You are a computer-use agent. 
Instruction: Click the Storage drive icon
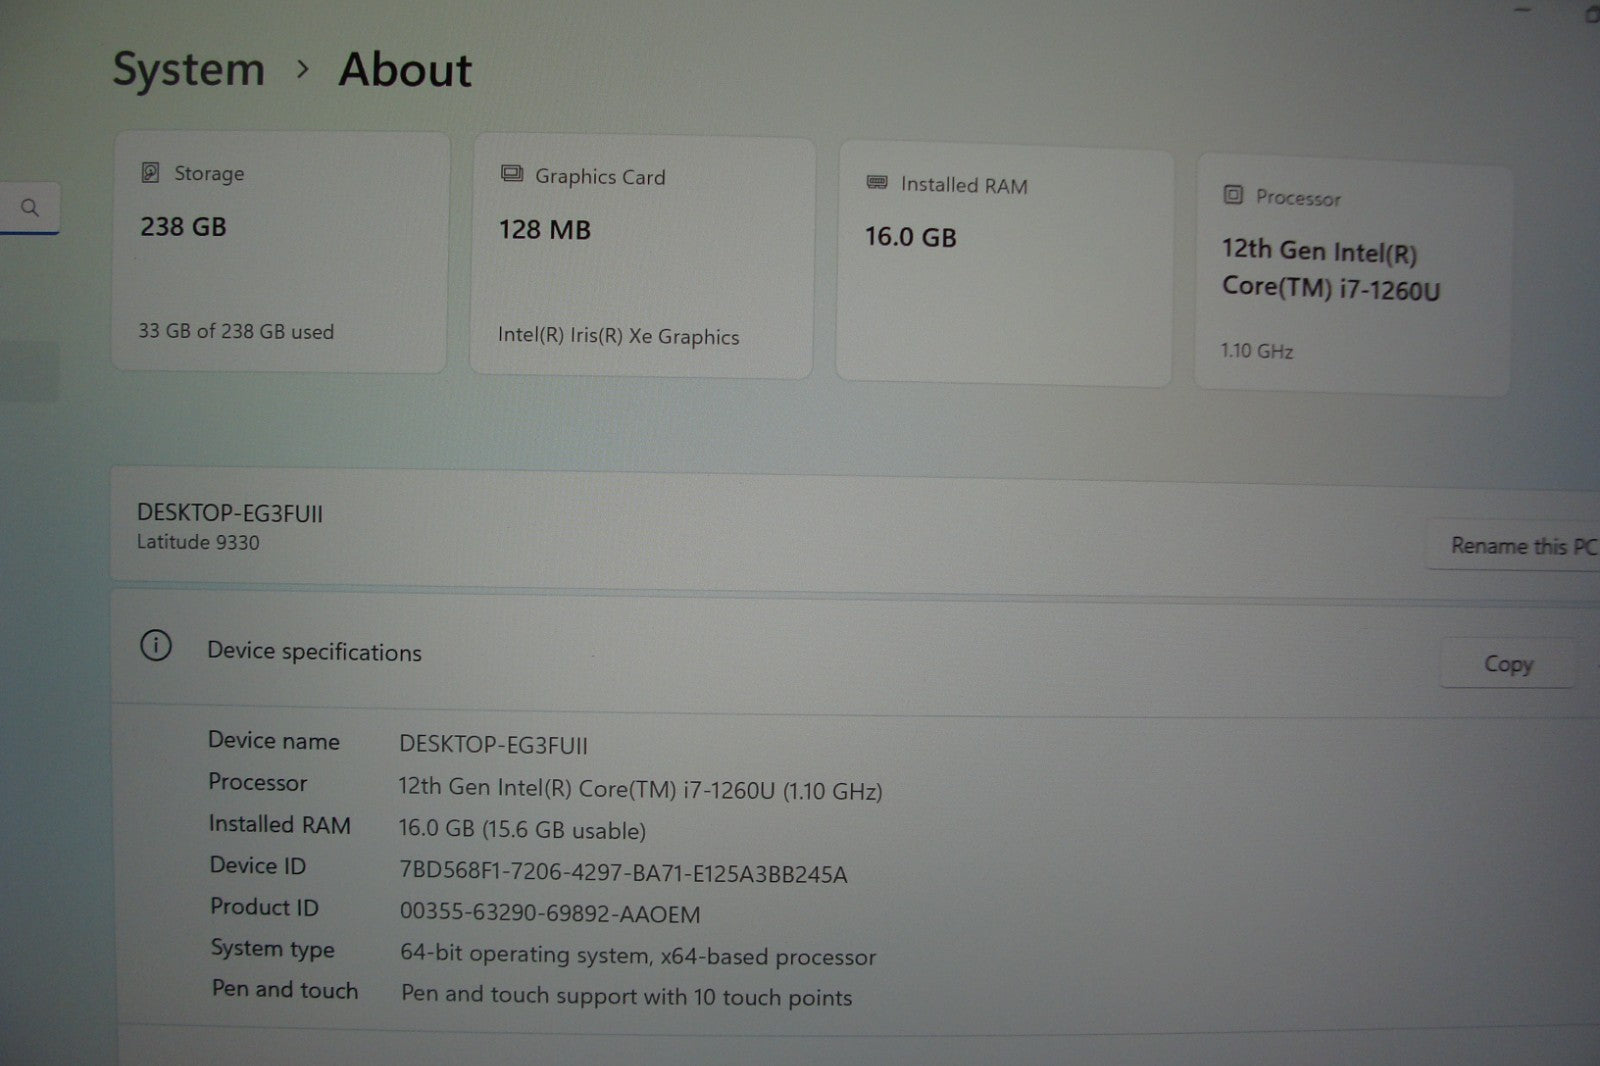click(x=150, y=173)
